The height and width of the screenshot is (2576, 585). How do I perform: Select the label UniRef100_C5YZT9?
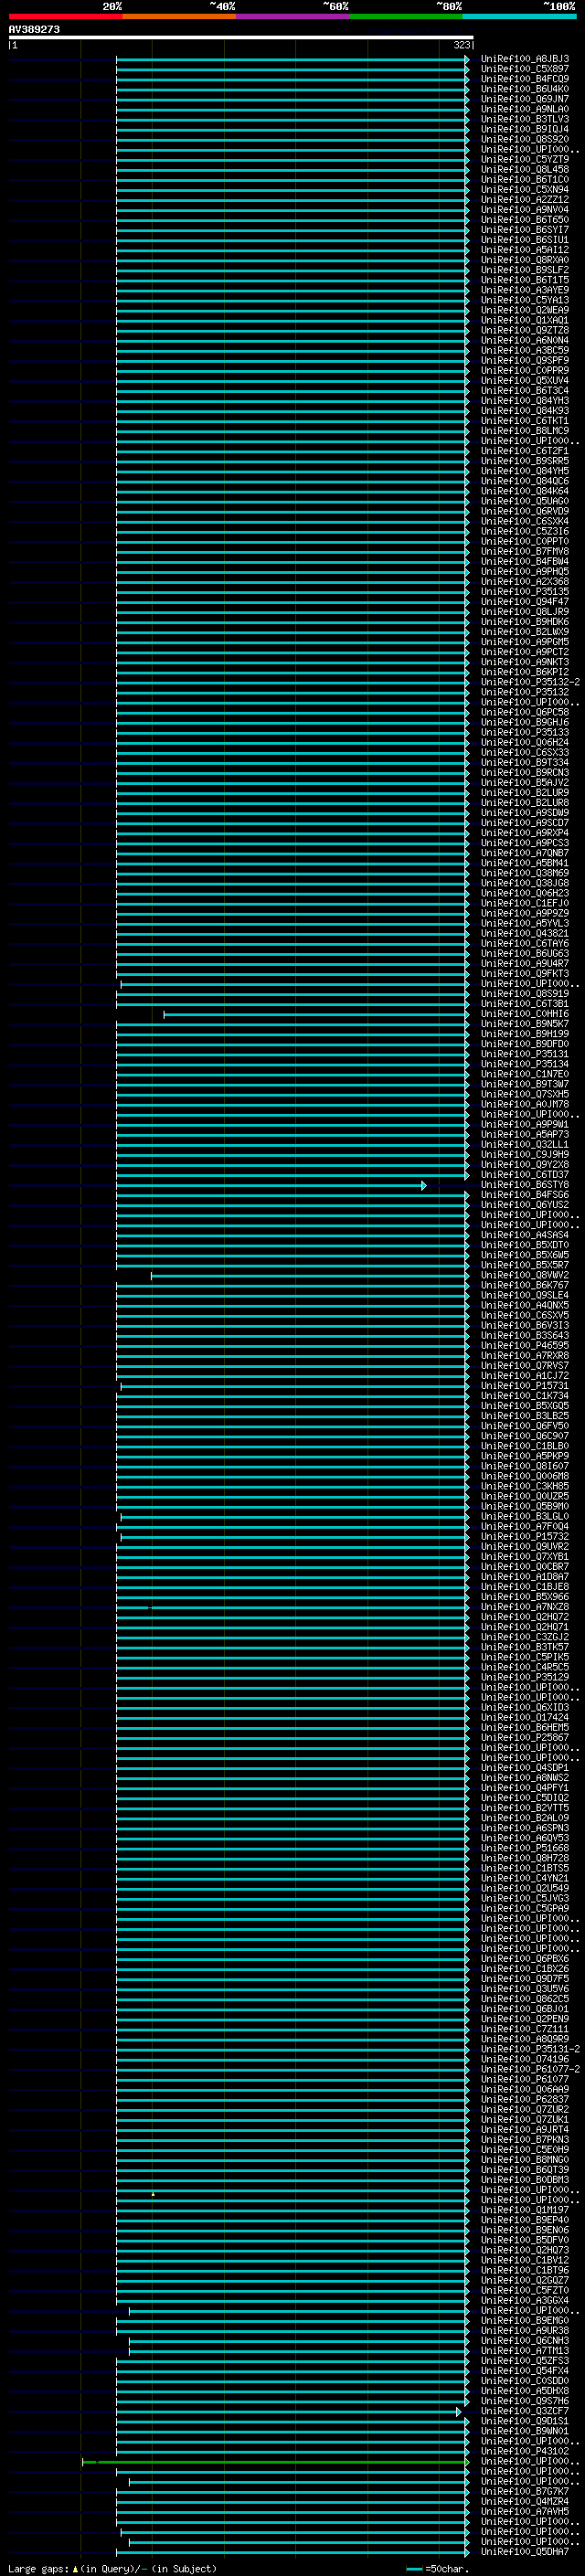click(x=525, y=160)
